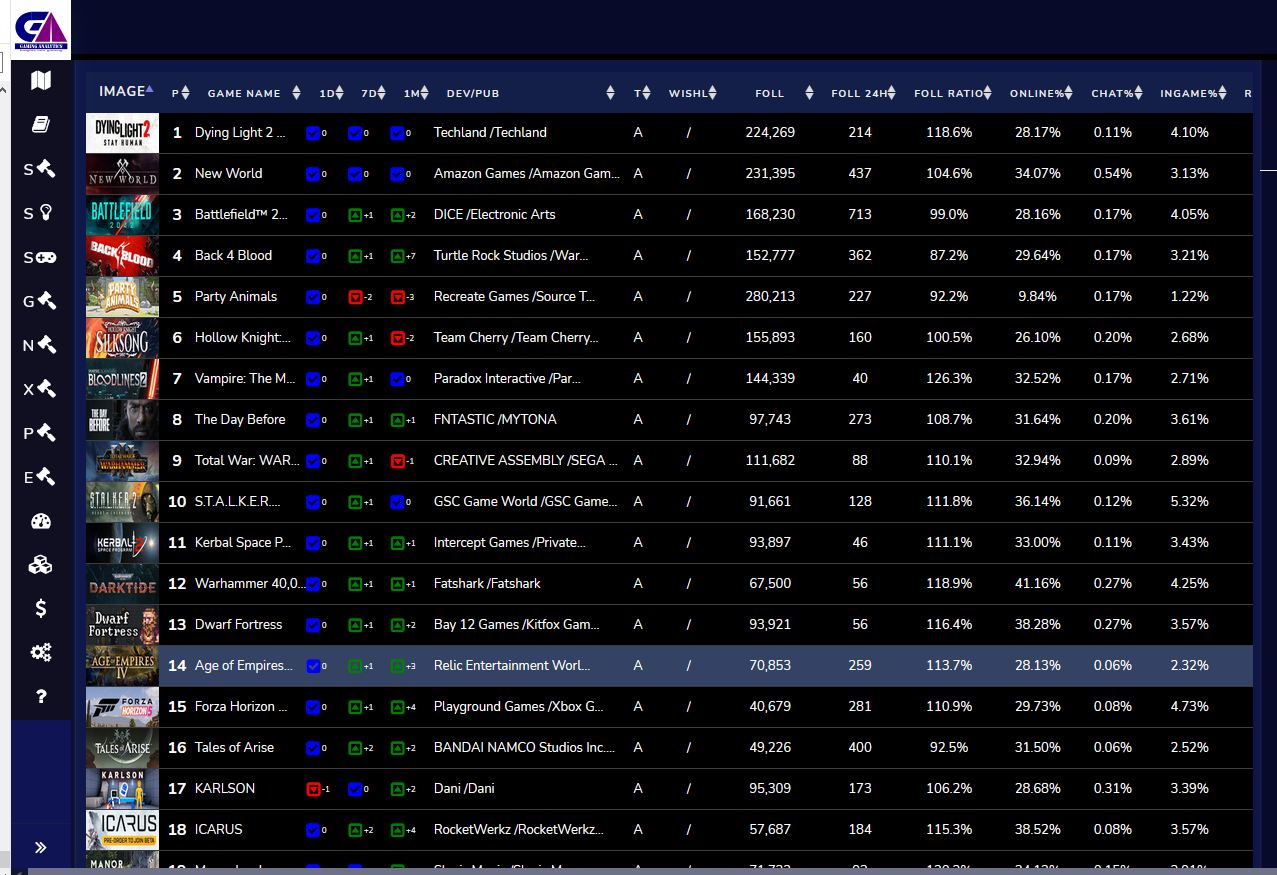The width and height of the screenshot is (1277, 875).
Task: Open the question mark help icon
Action: (x=41, y=696)
